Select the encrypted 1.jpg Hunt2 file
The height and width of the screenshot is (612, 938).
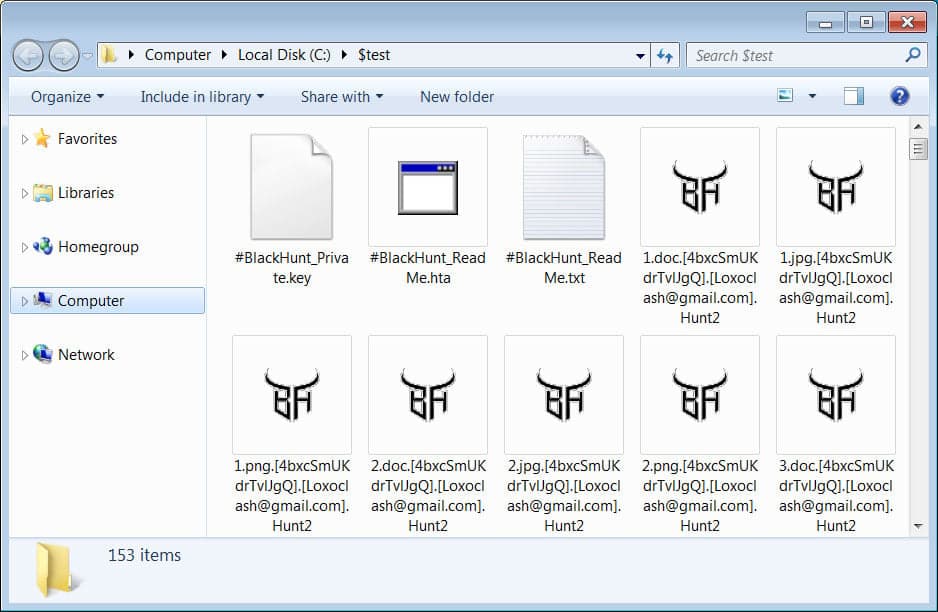point(835,187)
